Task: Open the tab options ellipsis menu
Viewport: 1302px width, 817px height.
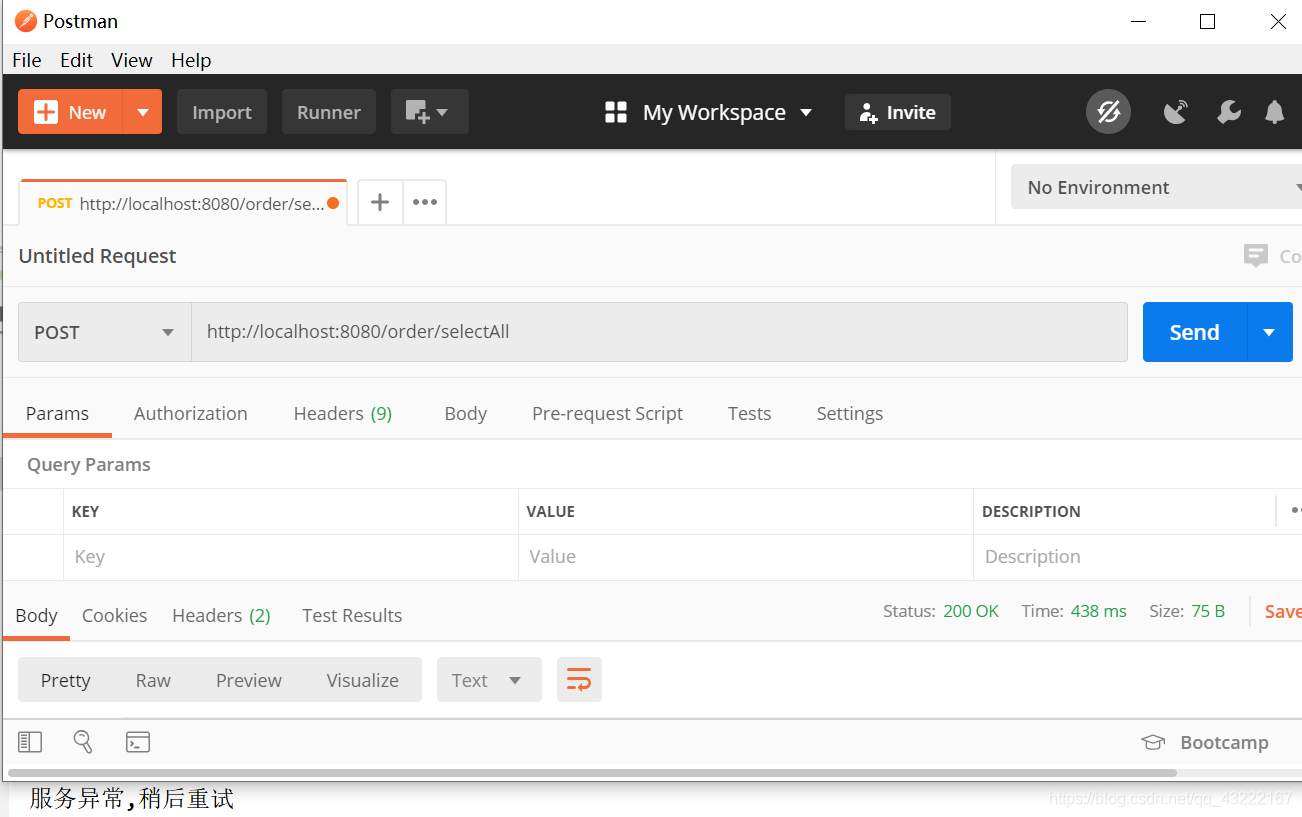Action: click(x=425, y=202)
